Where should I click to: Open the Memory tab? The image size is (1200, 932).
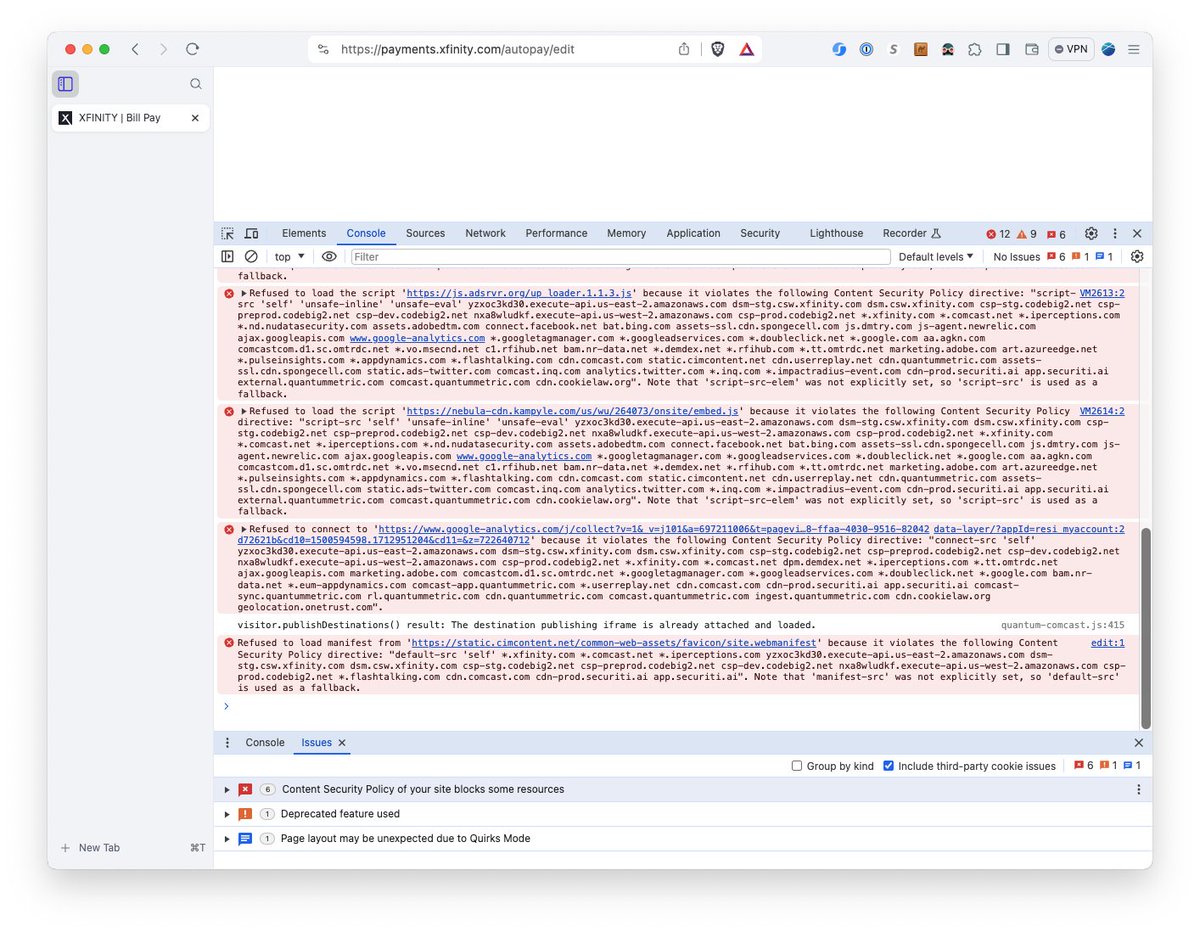point(626,233)
